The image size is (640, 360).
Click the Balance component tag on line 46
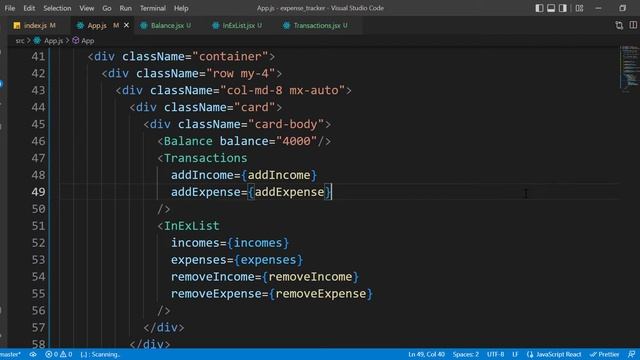(x=188, y=141)
